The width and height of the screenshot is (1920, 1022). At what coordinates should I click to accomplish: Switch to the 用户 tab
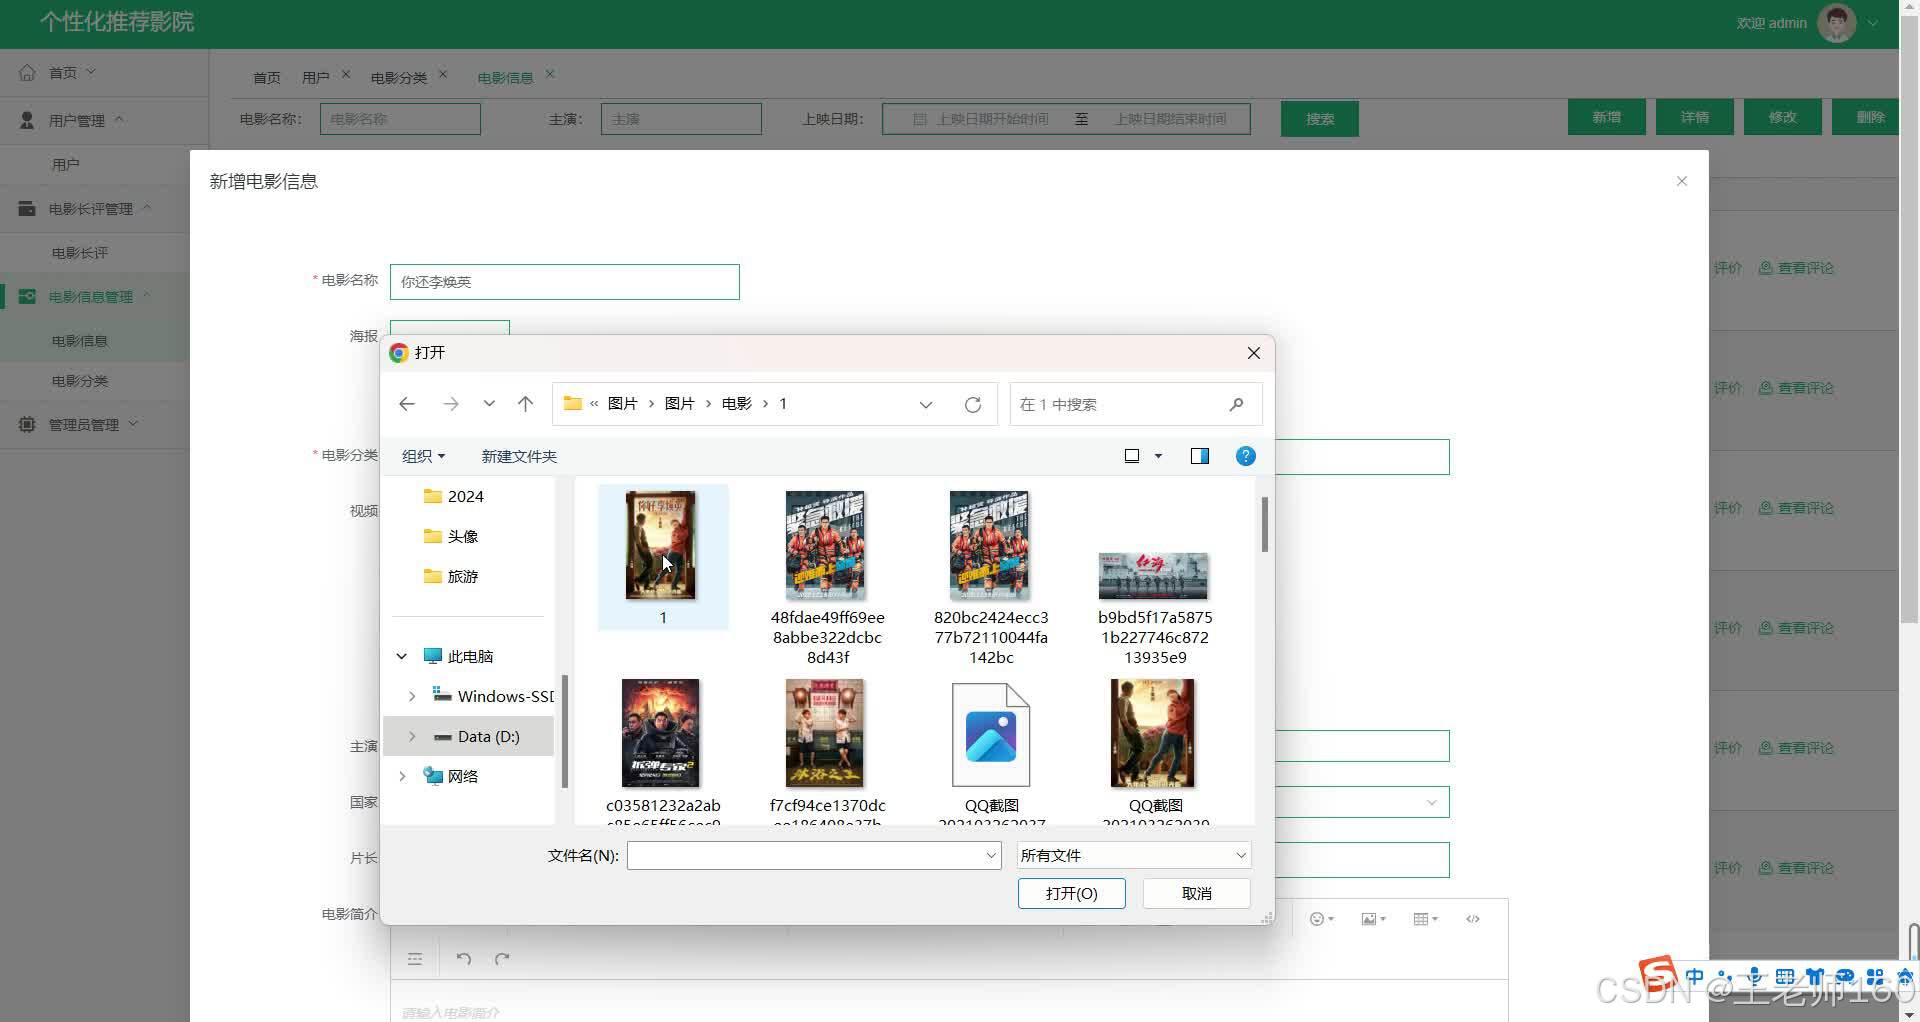coord(315,78)
